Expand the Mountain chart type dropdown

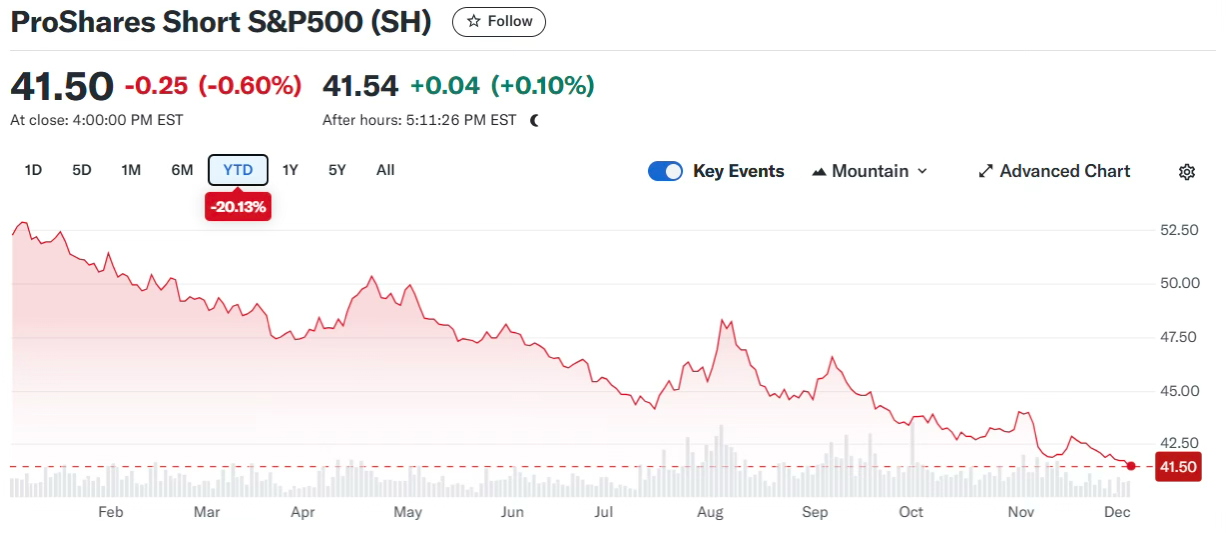pos(922,171)
